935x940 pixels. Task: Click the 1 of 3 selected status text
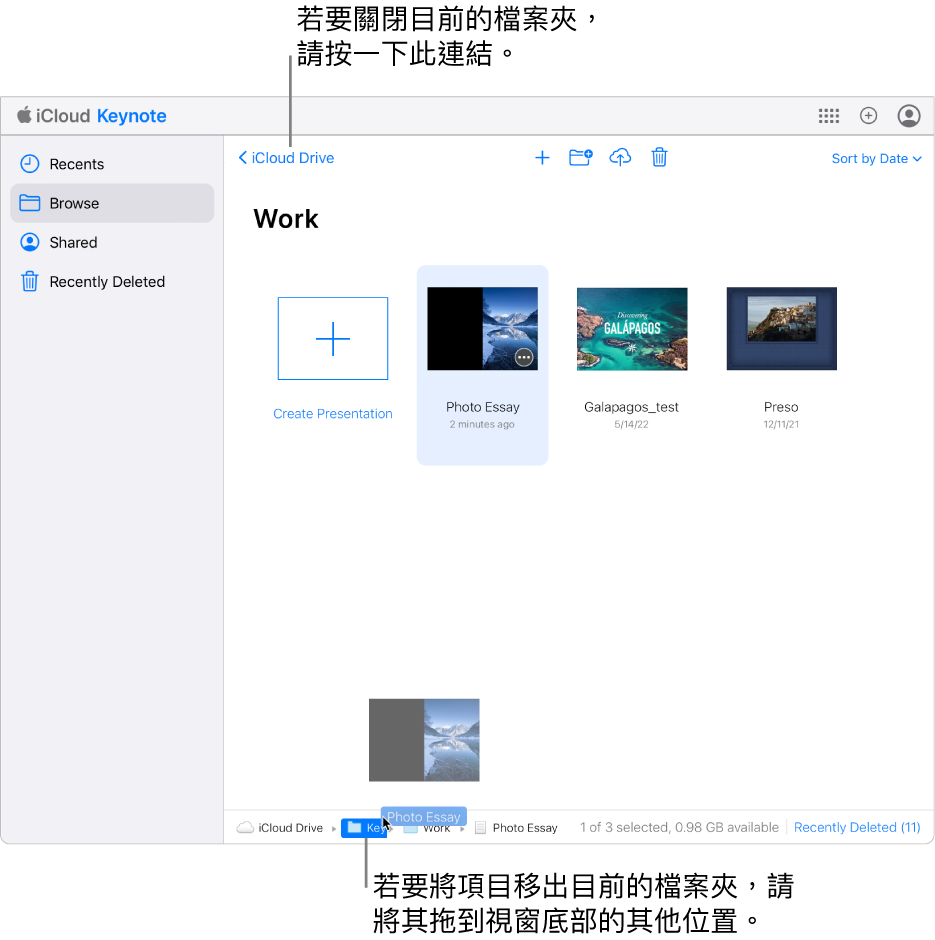tap(679, 827)
